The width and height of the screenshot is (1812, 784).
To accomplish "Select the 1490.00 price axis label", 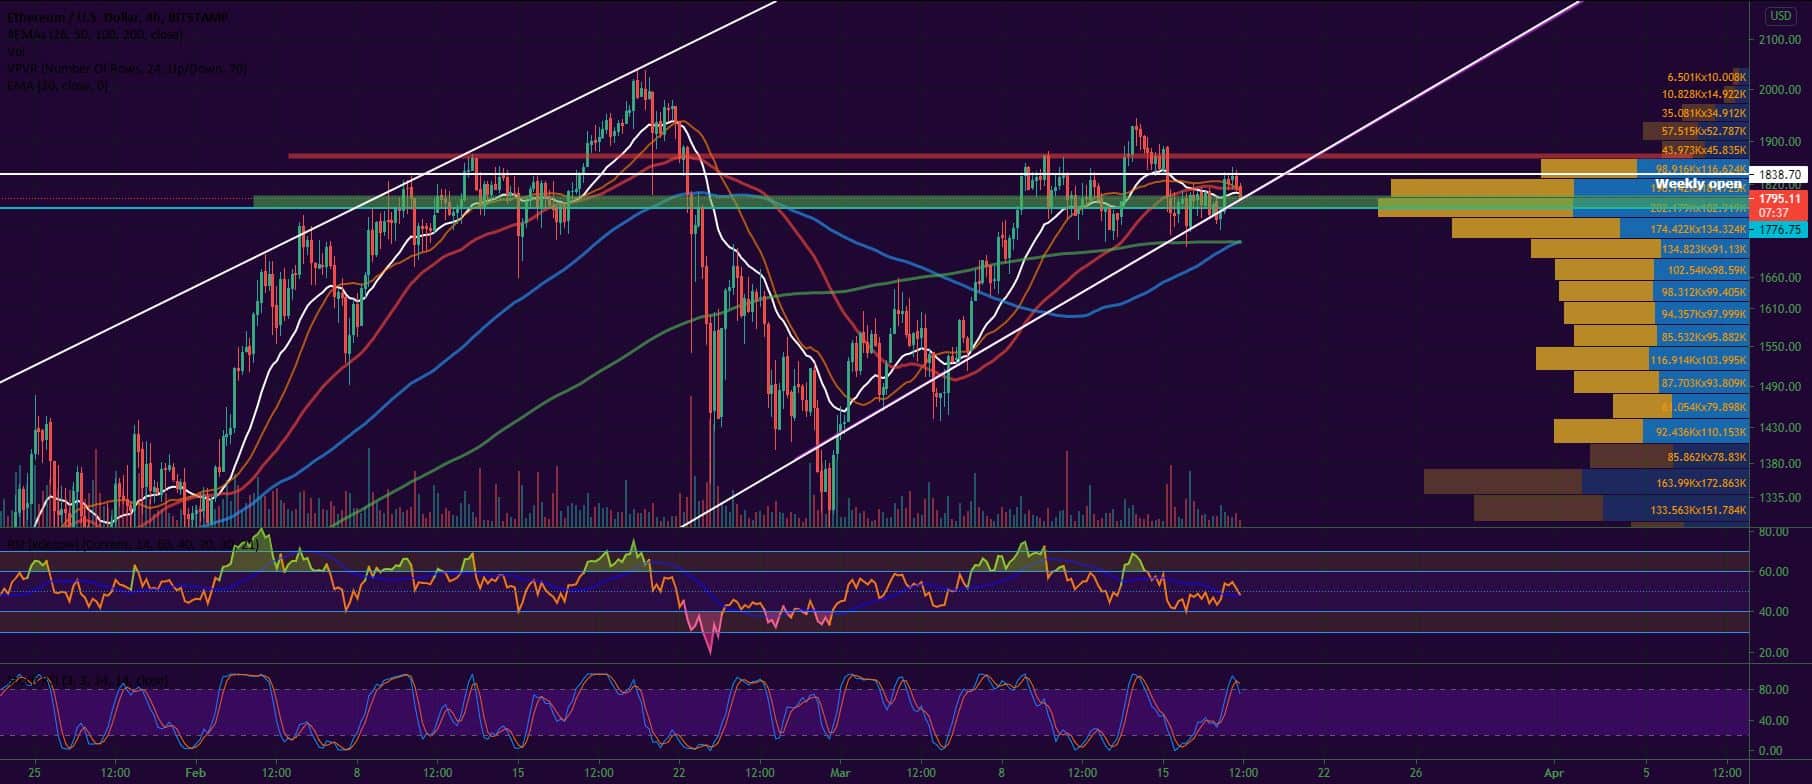I will pos(1779,386).
